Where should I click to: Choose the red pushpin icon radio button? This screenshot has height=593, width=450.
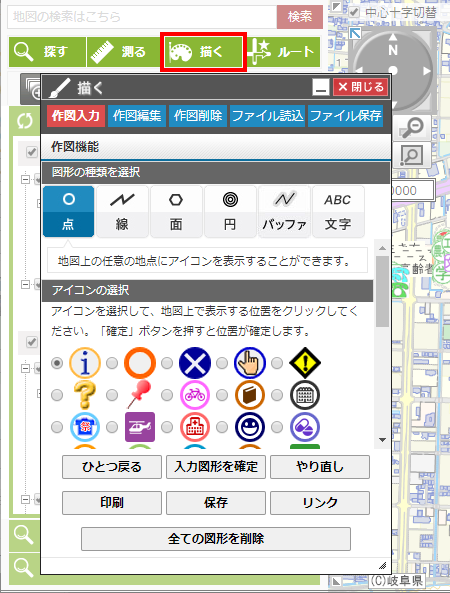coord(112,395)
